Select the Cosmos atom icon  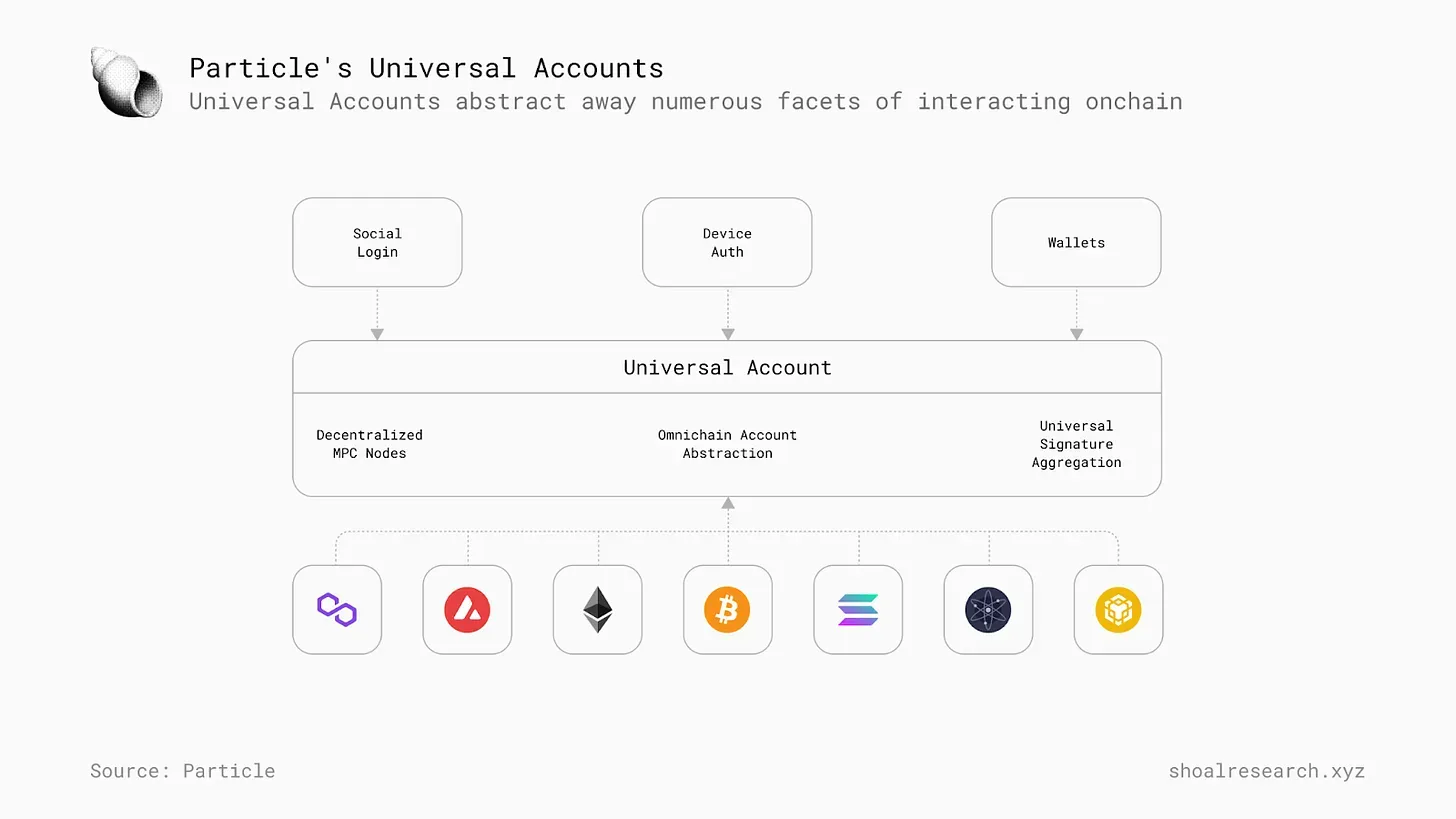[x=988, y=609]
